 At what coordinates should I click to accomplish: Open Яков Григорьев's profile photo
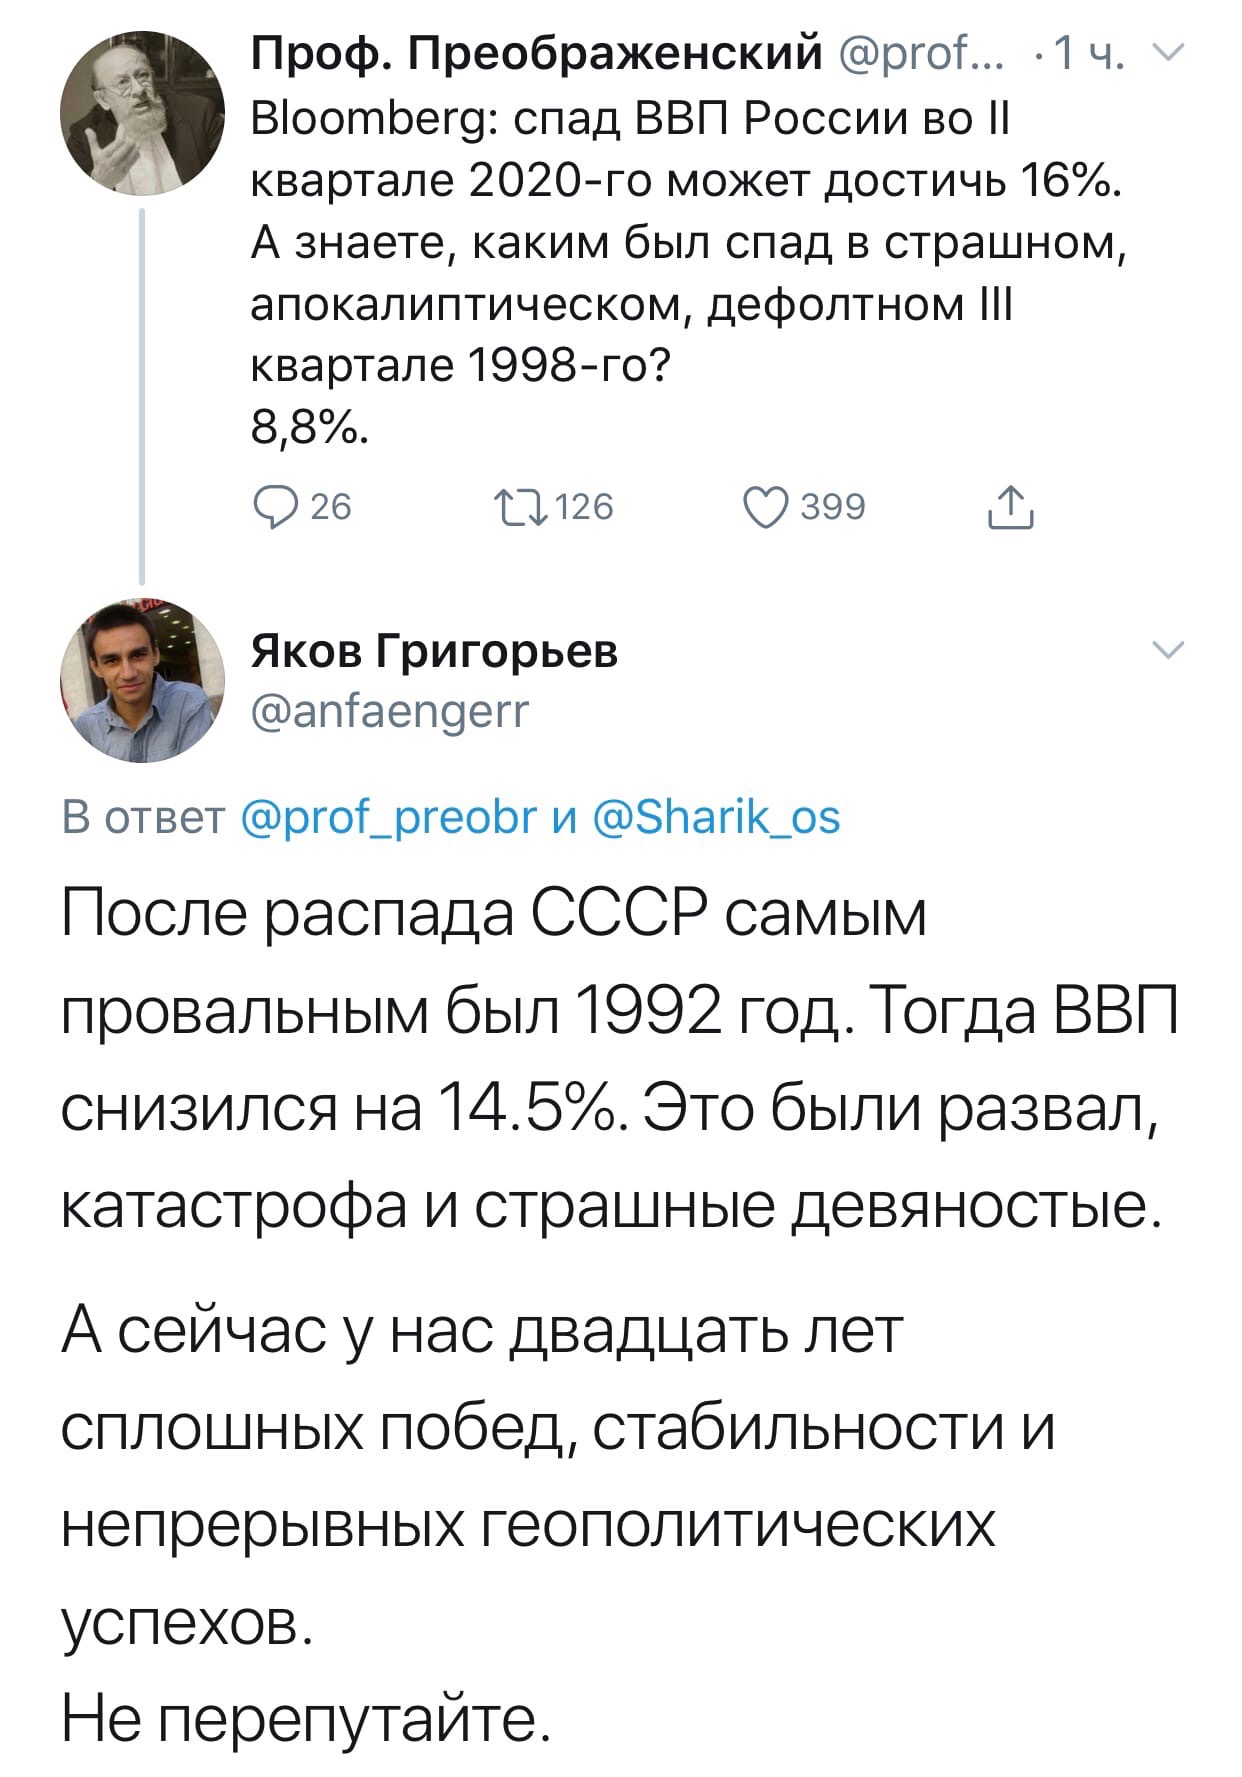[x=141, y=681]
